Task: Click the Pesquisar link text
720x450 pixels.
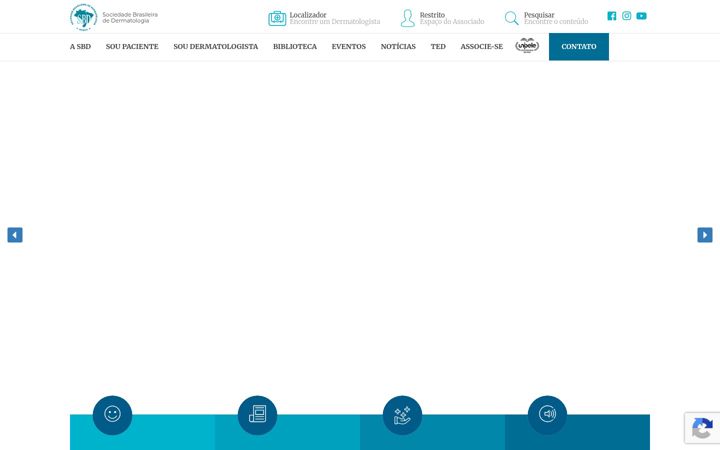Action: 539,15
